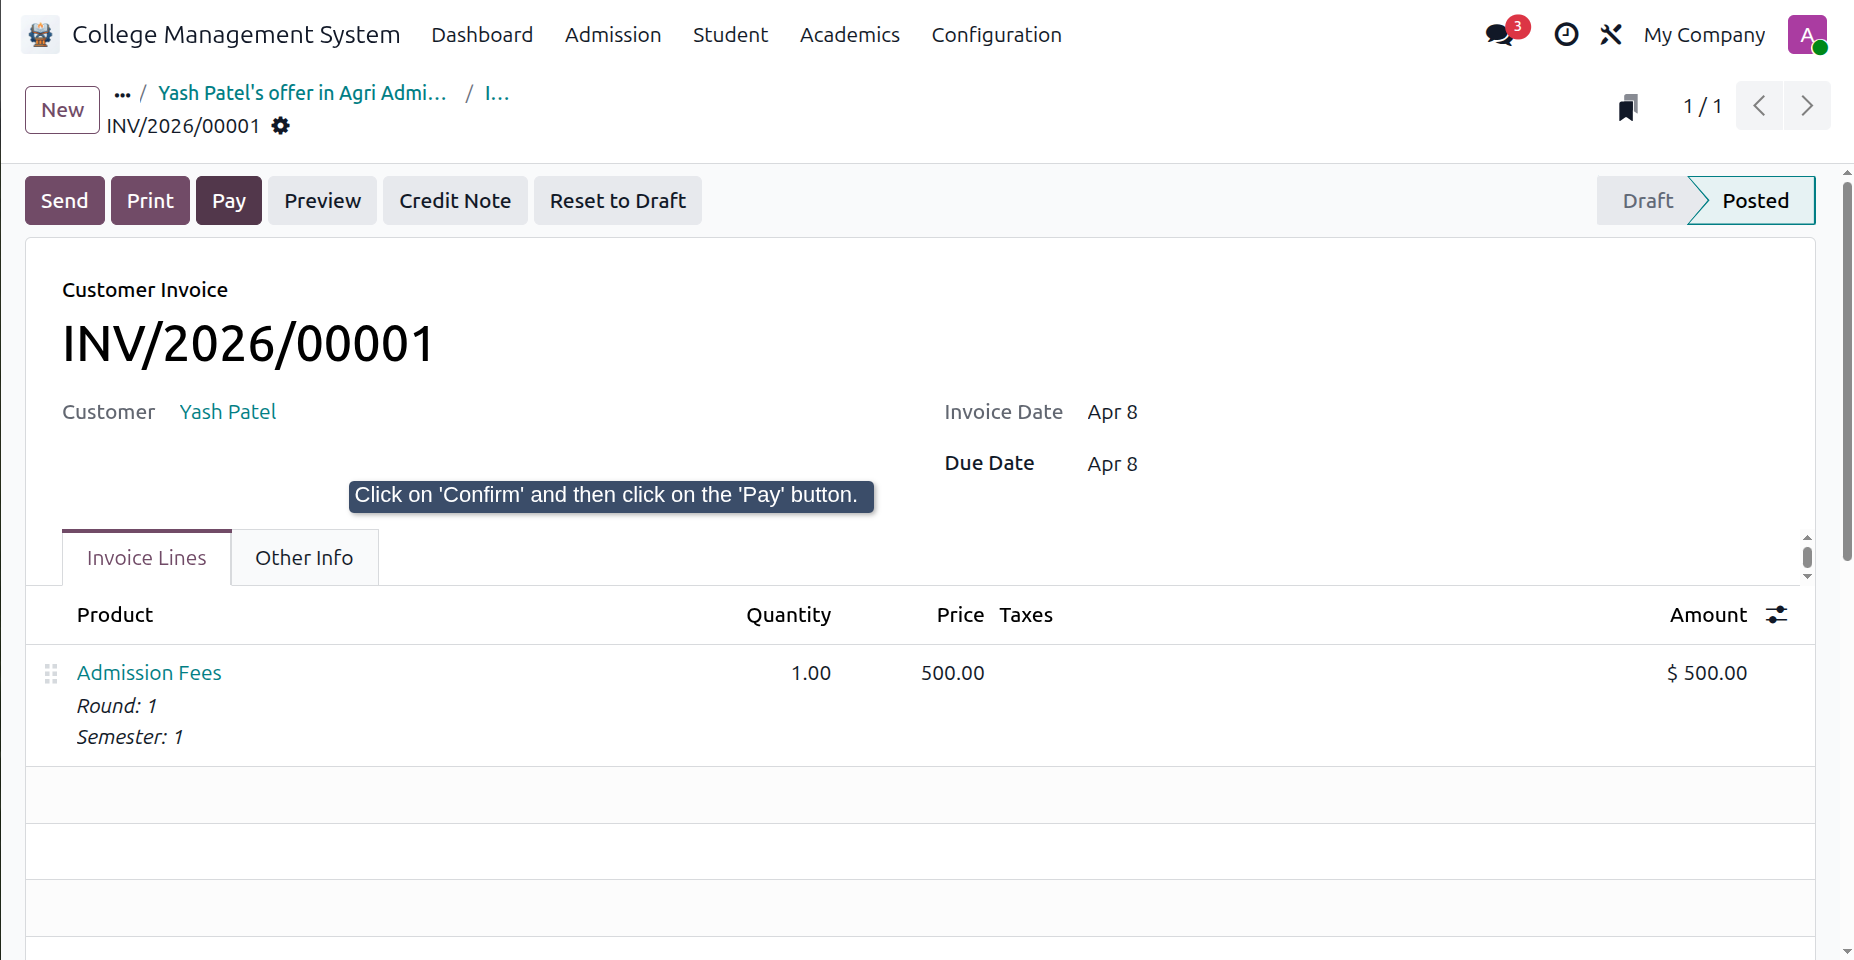This screenshot has height=960, width=1854.
Task: Open the user avatar menu
Action: pyautogui.click(x=1807, y=35)
